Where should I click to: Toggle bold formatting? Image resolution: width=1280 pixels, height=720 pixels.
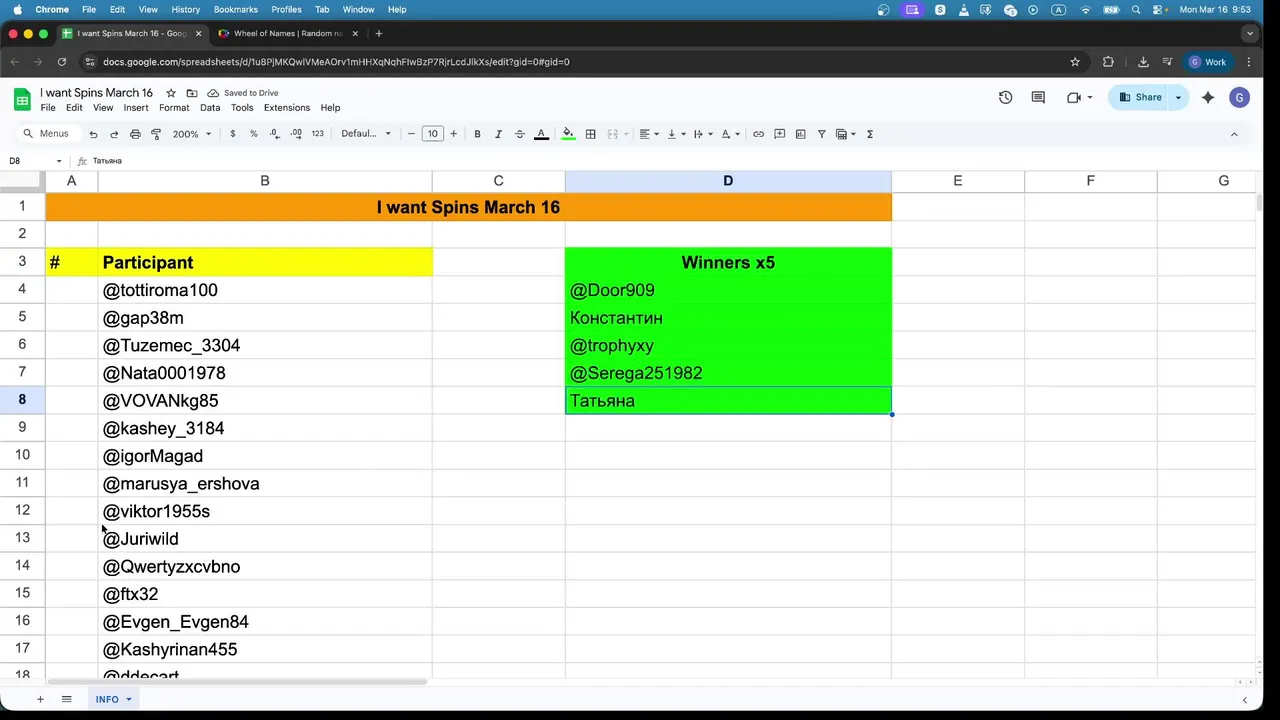[x=477, y=134]
